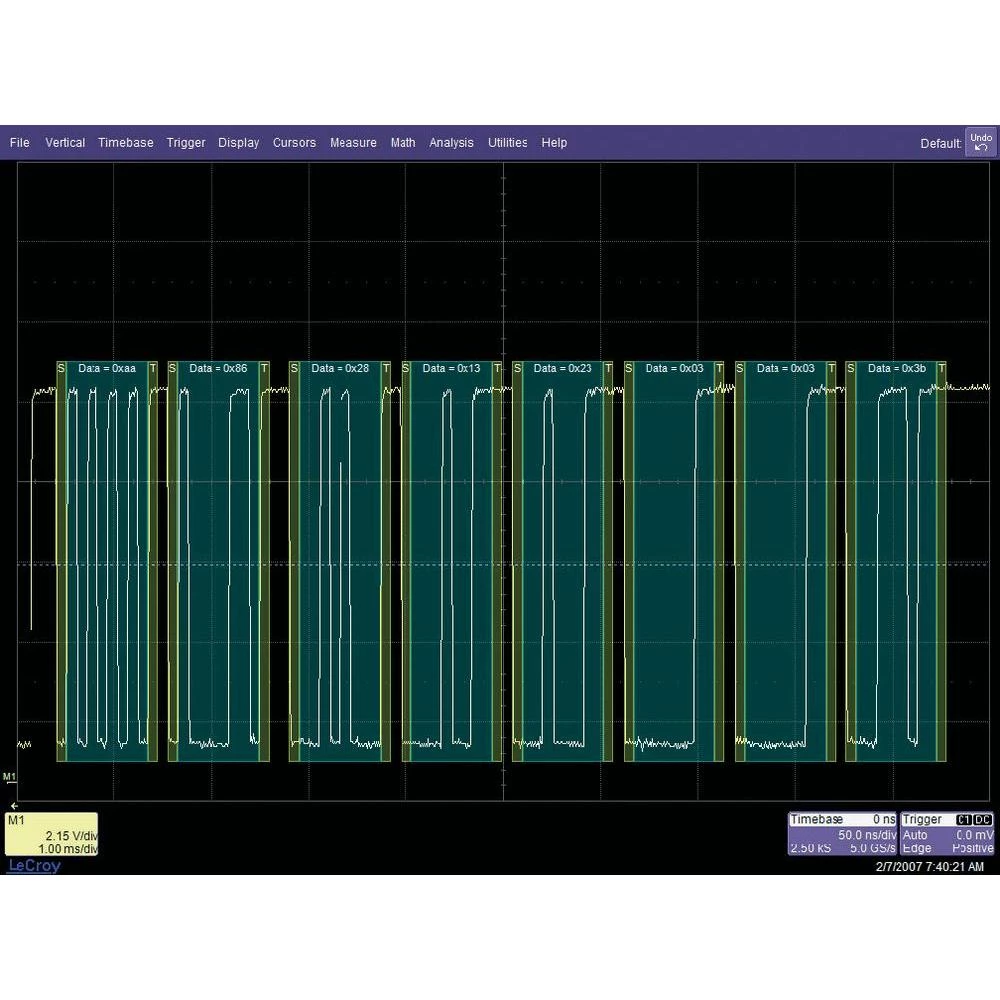1000x1000 pixels.
Task: Open the Display menu
Action: point(239,143)
